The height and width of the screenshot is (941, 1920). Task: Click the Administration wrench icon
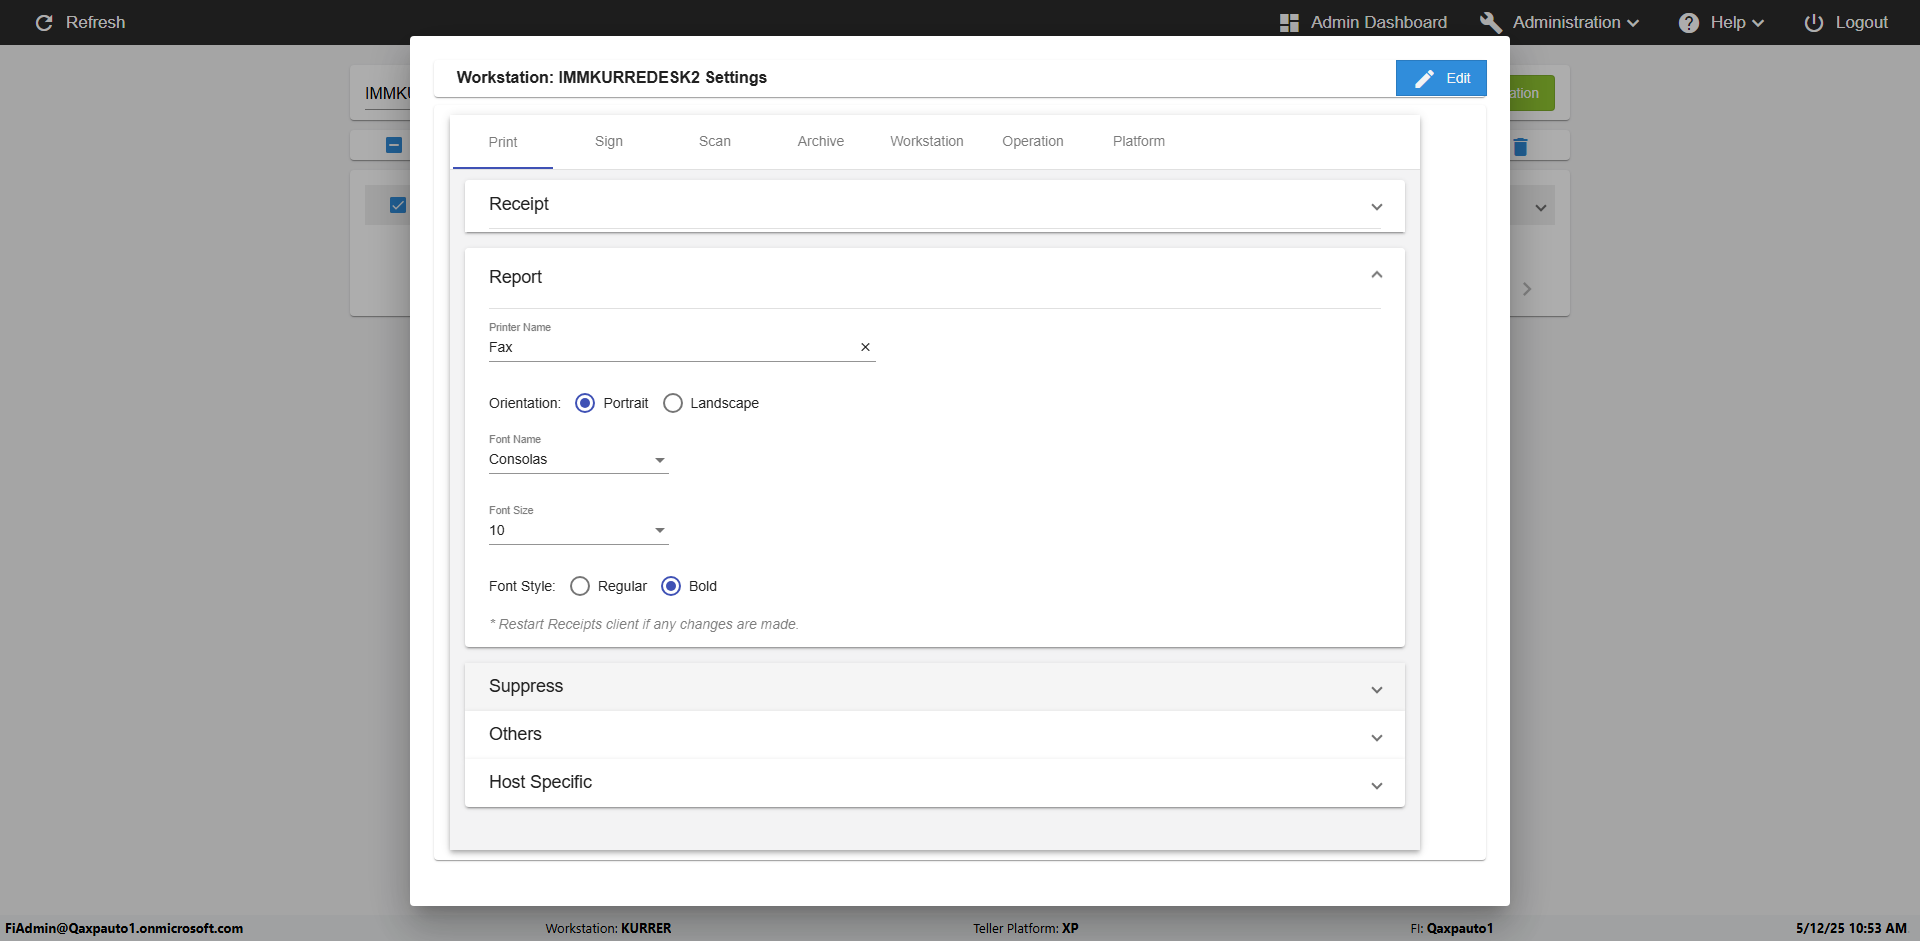(1490, 22)
